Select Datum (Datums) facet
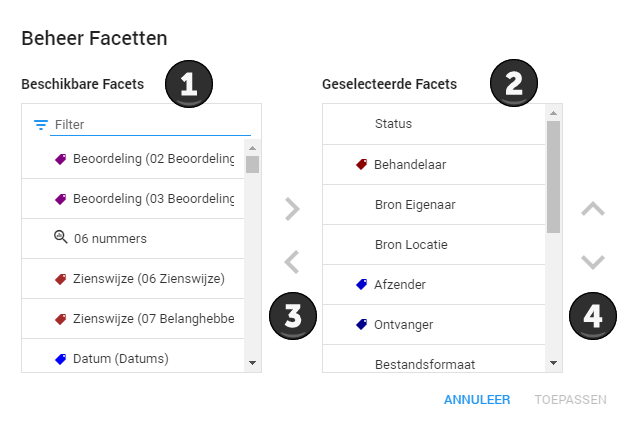 pyautogui.click(x=133, y=359)
